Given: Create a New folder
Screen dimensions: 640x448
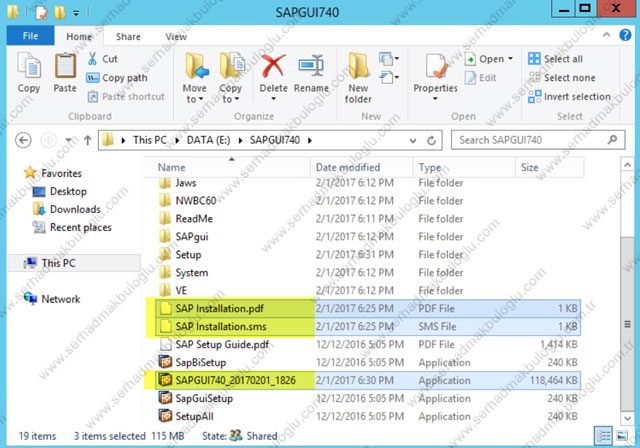Looking at the screenshot, I should [x=358, y=78].
